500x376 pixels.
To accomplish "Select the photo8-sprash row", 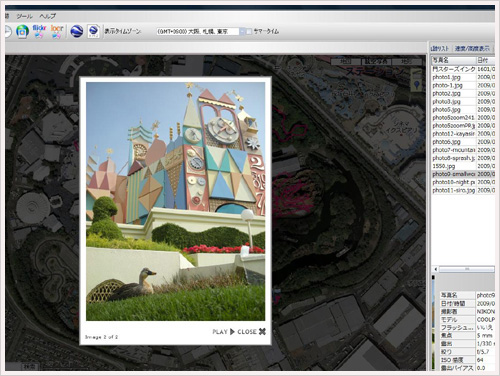I will (463, 158).
